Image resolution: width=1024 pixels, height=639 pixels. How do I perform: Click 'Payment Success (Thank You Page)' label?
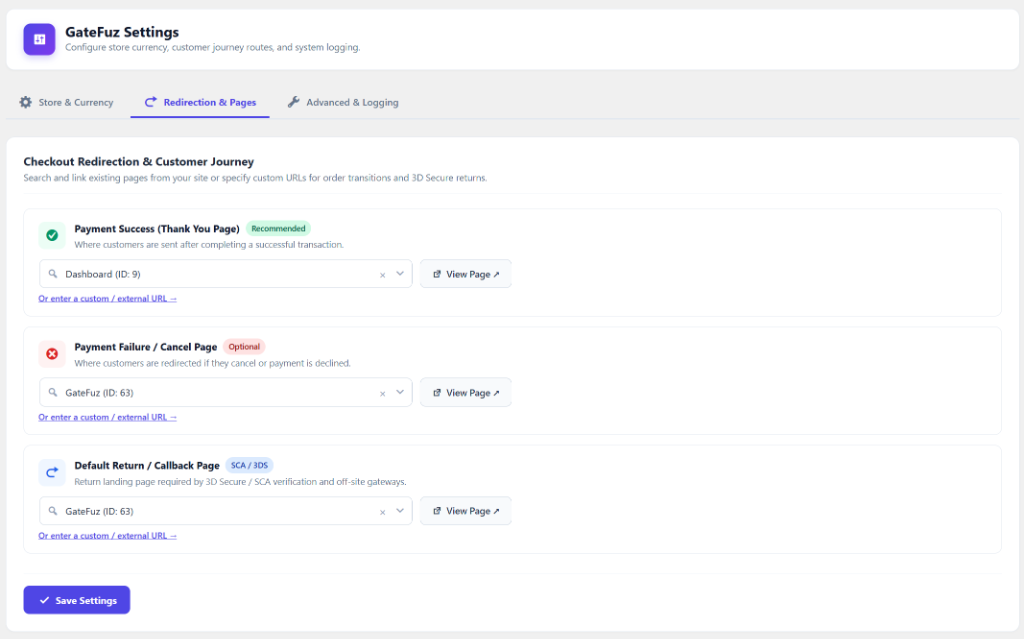coord(157,229)
